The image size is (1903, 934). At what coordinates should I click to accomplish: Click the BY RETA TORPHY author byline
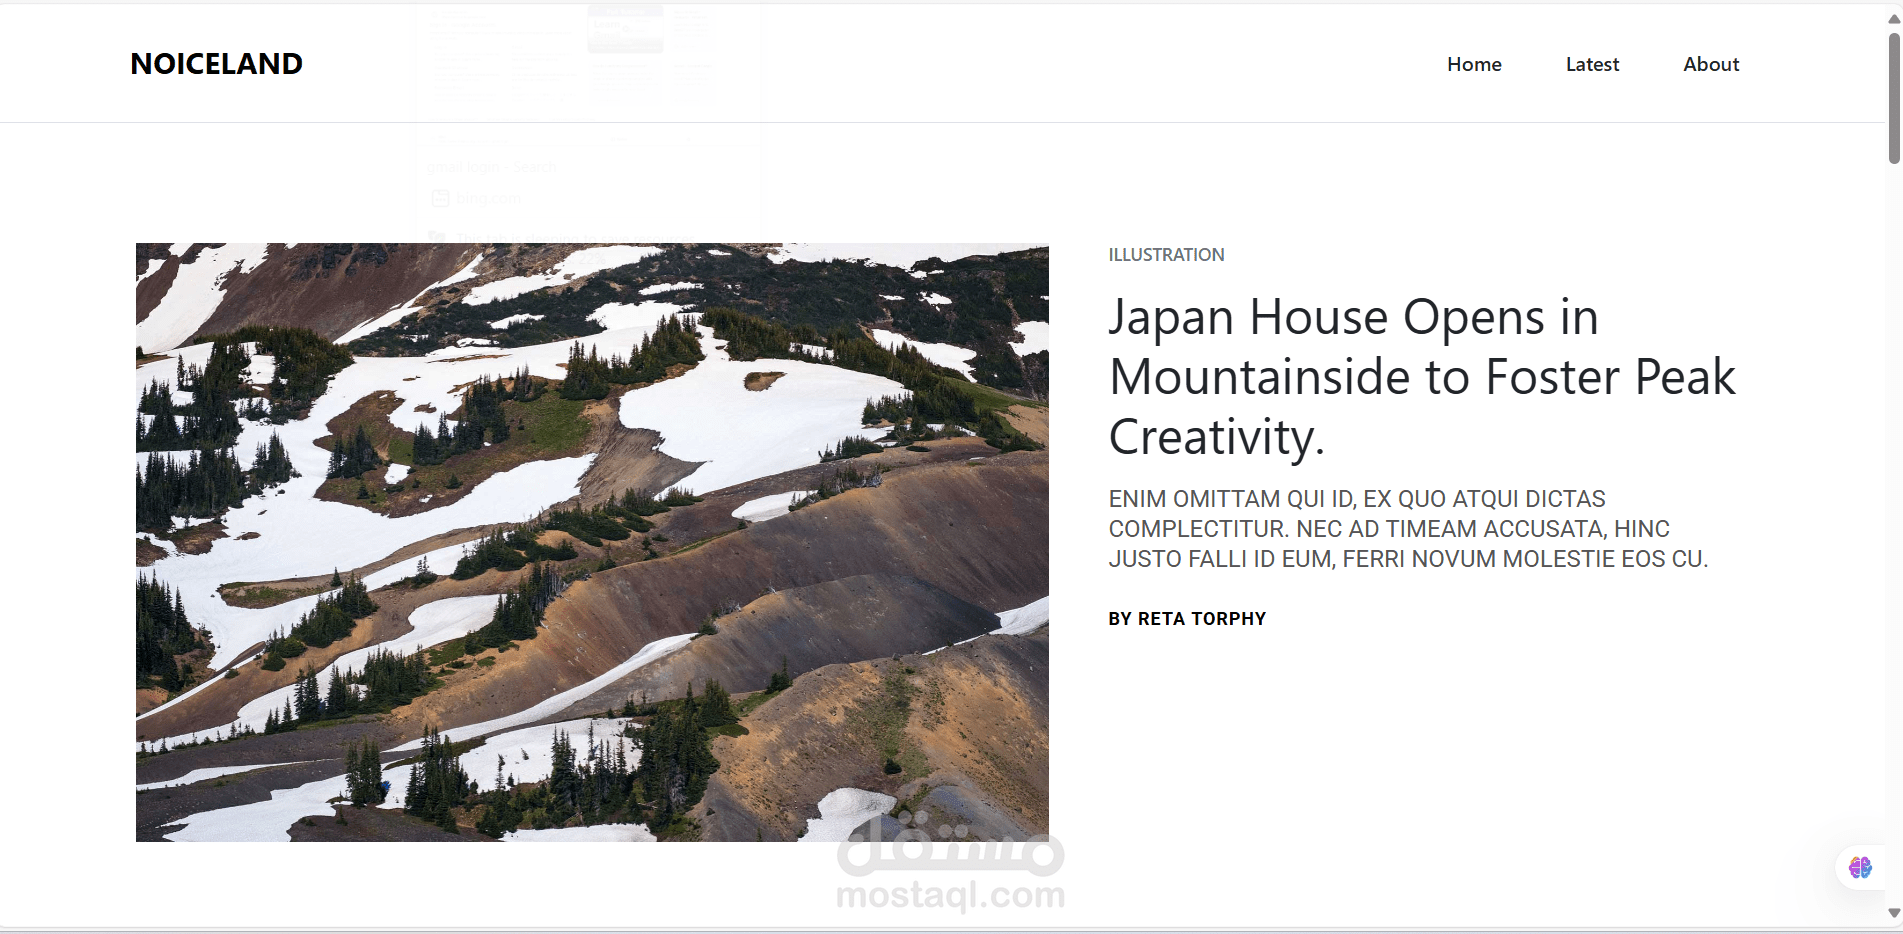1187,619
